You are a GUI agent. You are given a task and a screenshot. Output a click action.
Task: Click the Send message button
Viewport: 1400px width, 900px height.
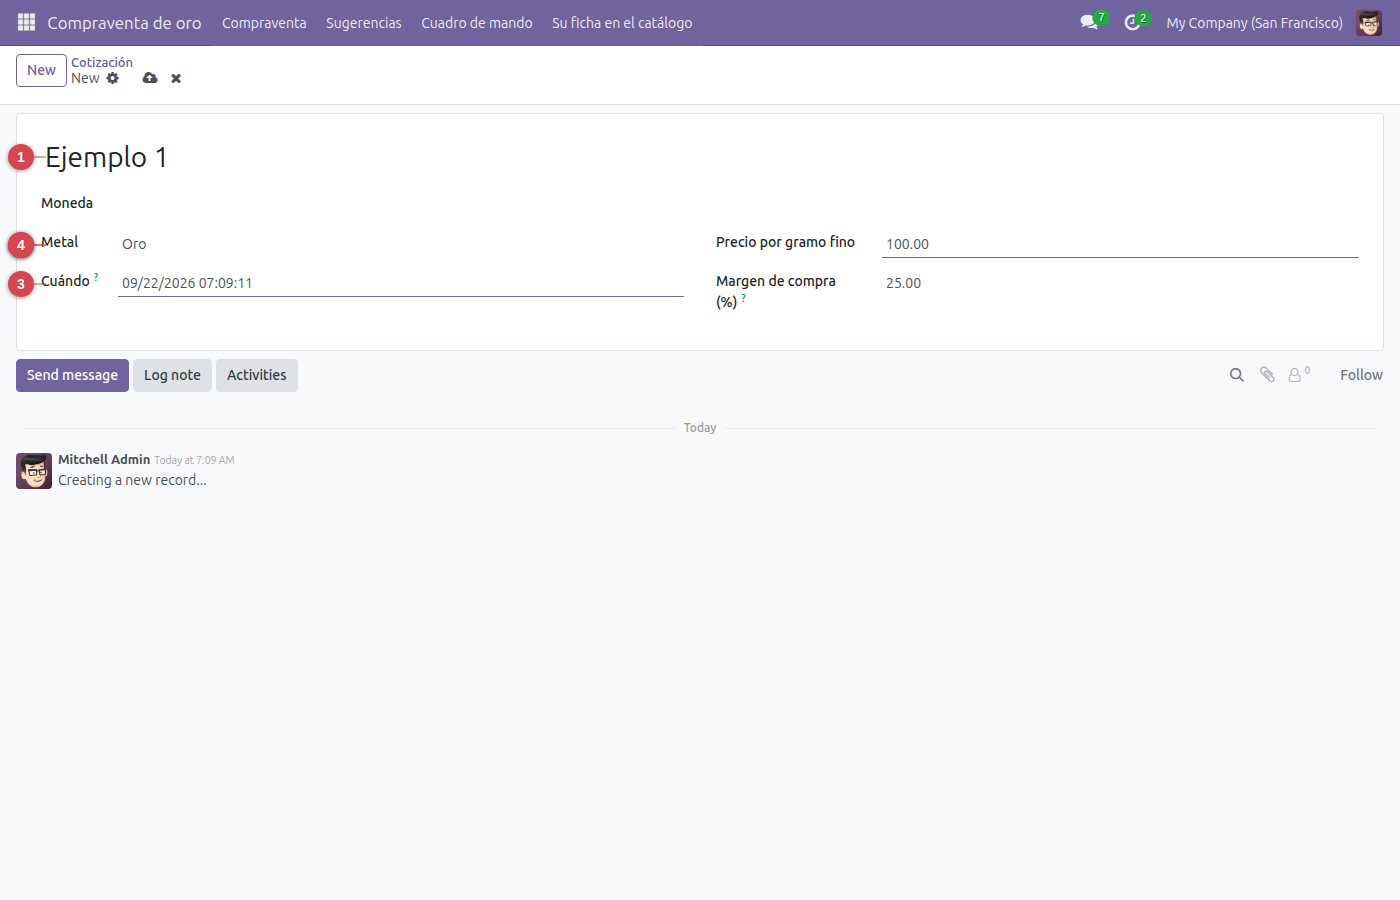[72, 375]
